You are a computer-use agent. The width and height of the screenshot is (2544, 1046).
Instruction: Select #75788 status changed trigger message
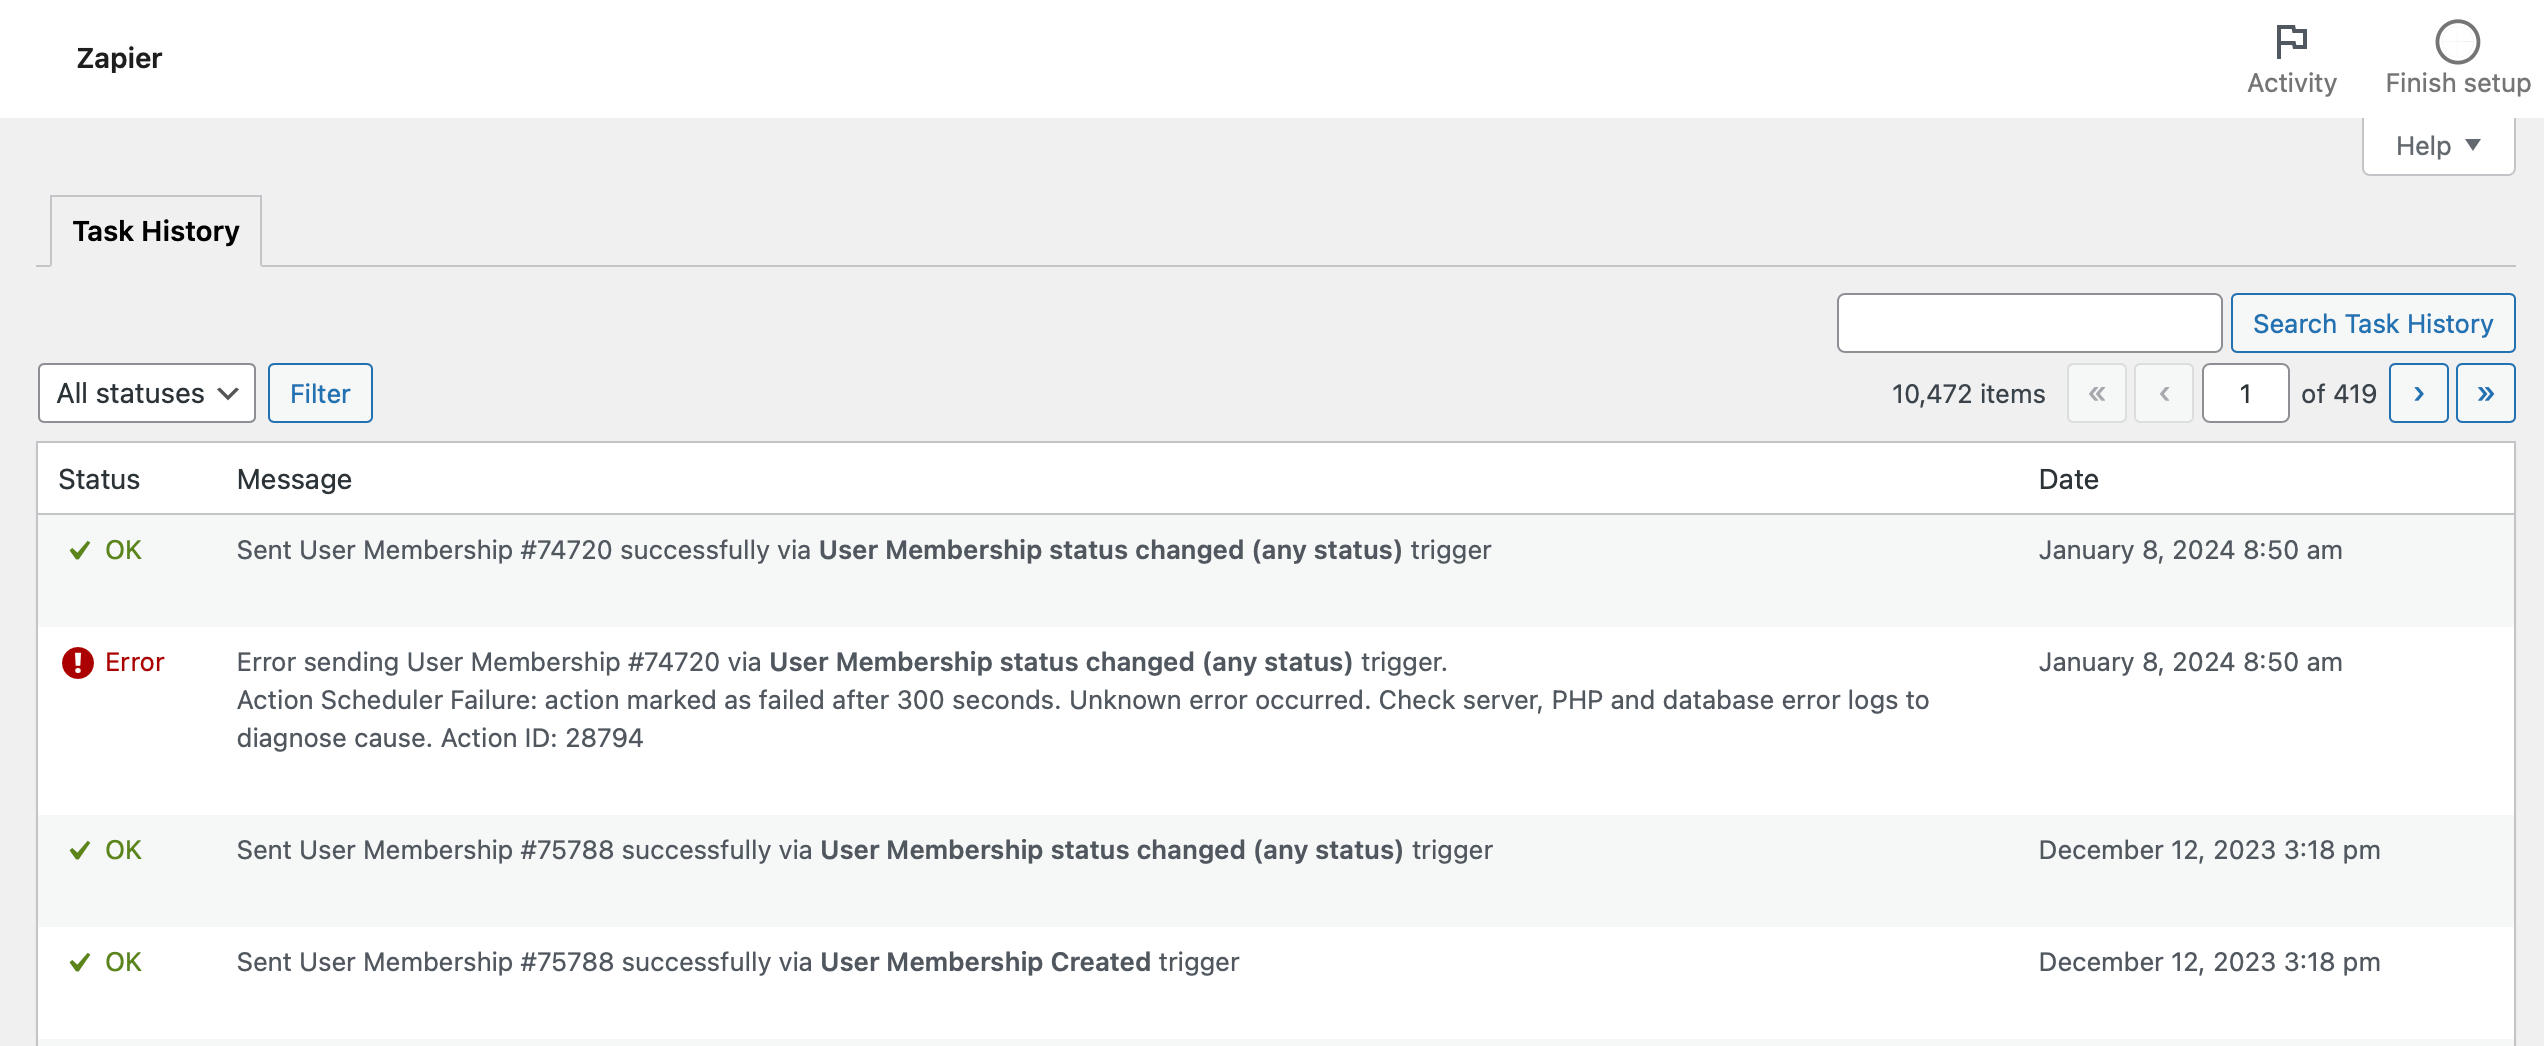(x=865, y=850)
